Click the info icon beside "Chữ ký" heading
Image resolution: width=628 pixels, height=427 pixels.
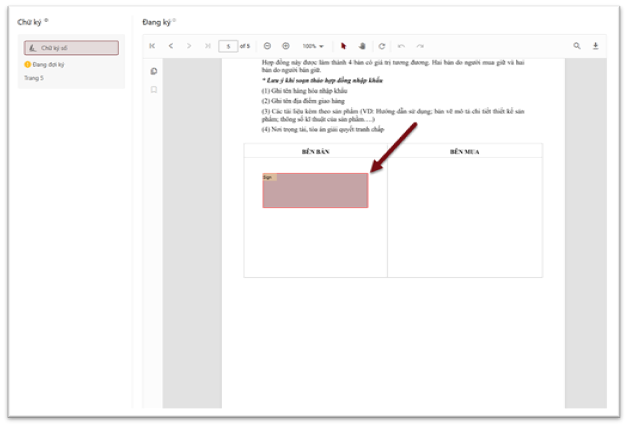pyautogui.click(x=46, y=20)
